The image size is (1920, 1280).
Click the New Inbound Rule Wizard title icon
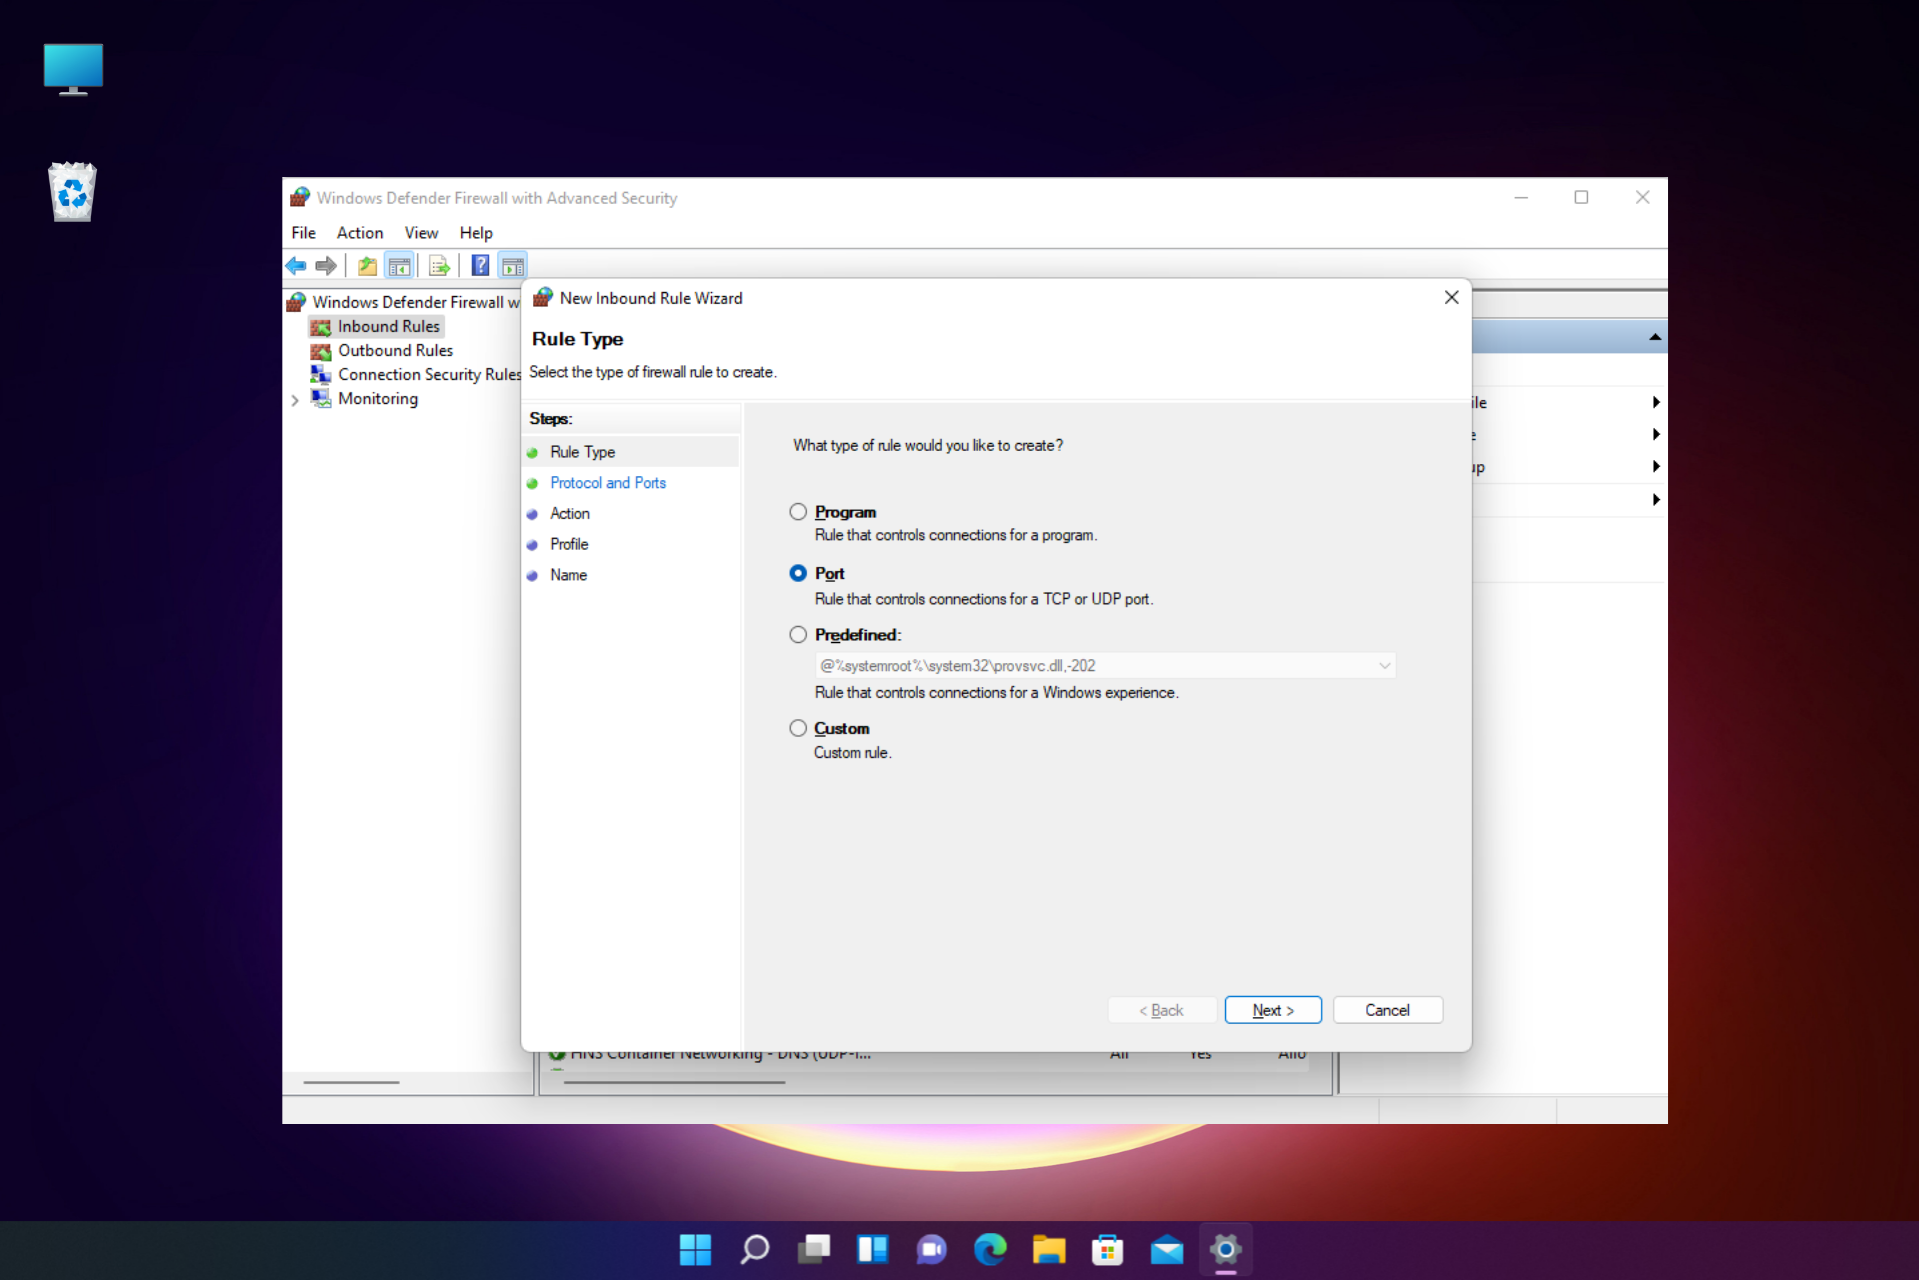point(543,297)
